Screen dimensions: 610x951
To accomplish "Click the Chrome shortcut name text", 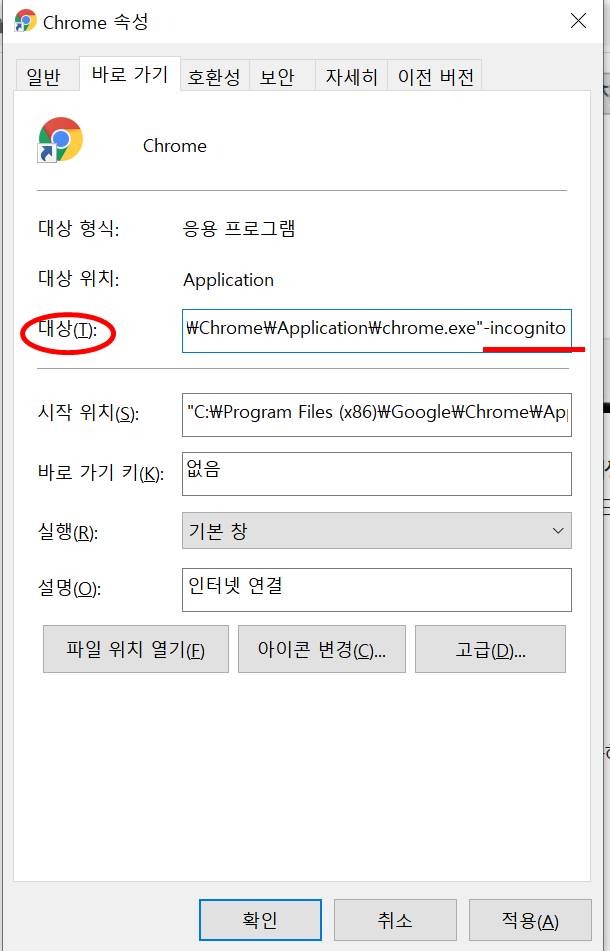I will tap(175, 146).
